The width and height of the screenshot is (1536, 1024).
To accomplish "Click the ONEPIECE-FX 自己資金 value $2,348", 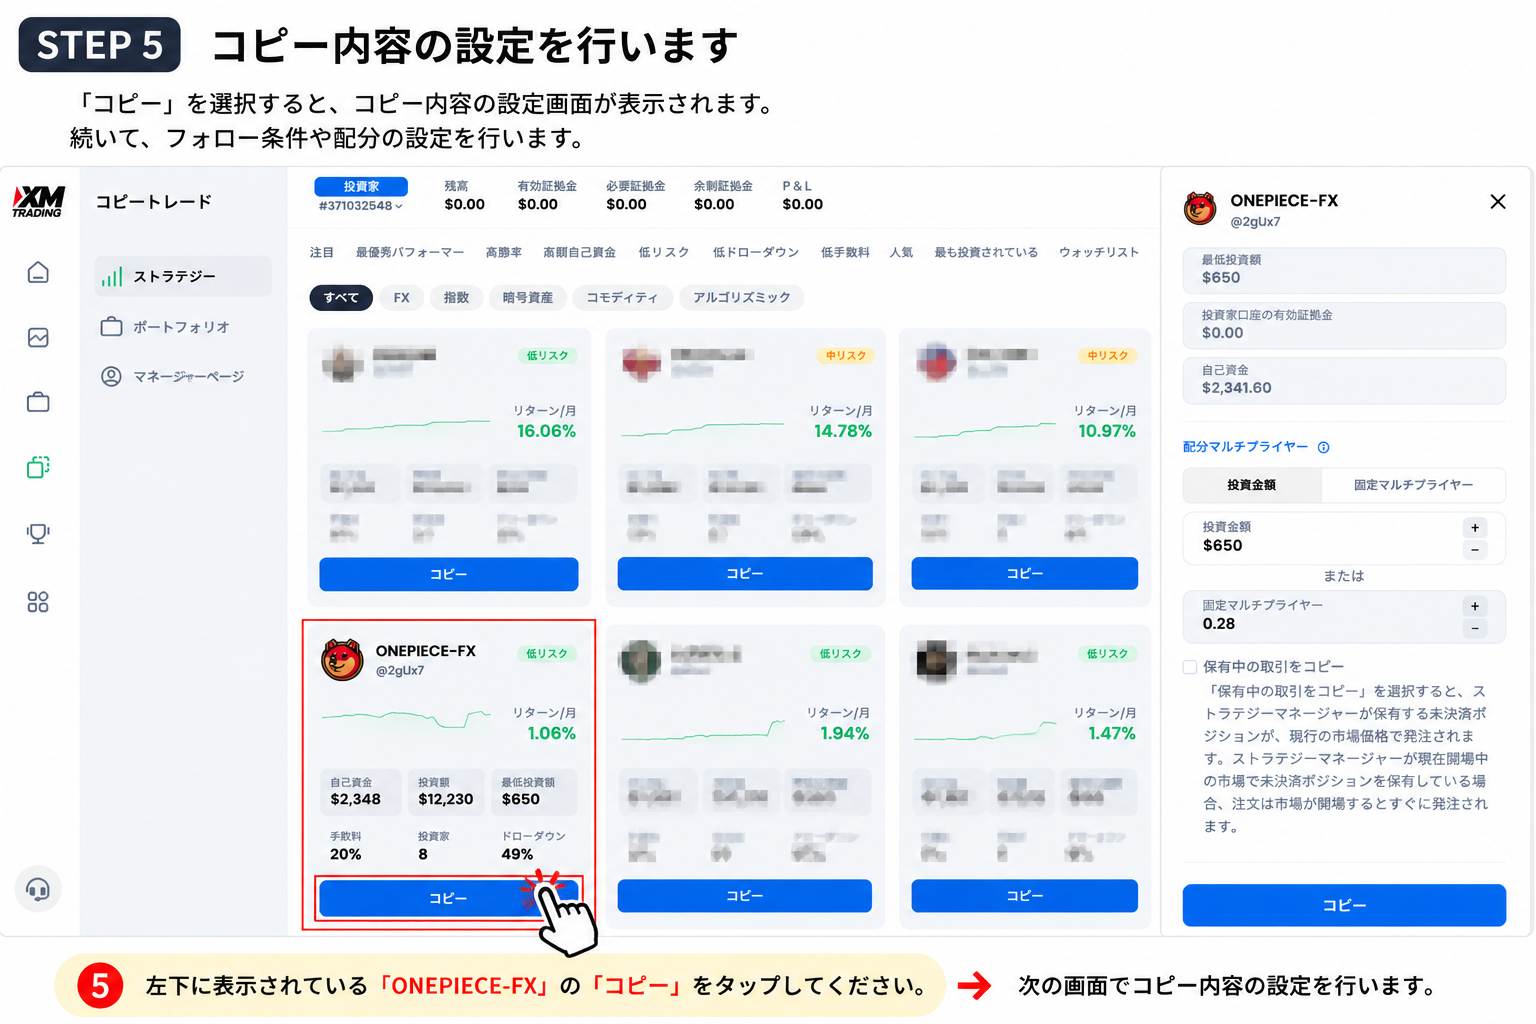I will point(355,799).
